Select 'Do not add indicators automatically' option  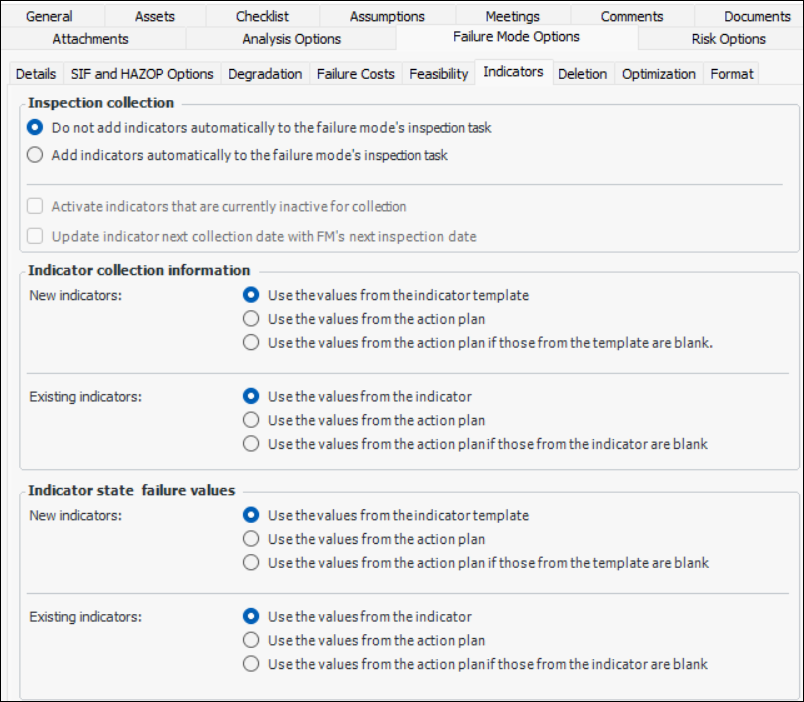[x=36, y=128]
